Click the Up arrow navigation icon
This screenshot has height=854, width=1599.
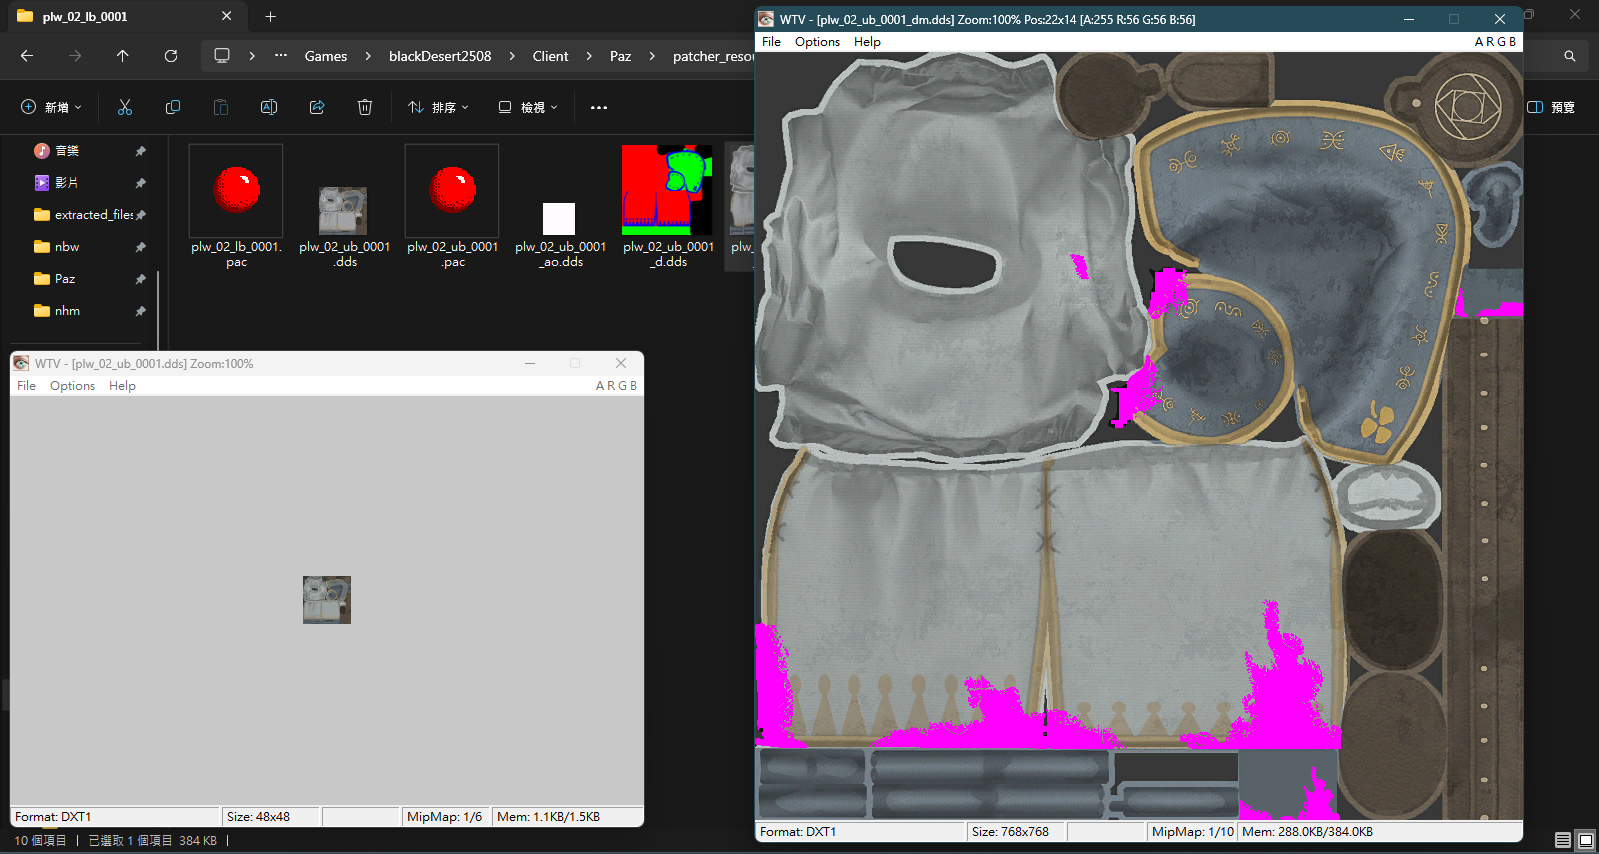(x=123, y=56)
